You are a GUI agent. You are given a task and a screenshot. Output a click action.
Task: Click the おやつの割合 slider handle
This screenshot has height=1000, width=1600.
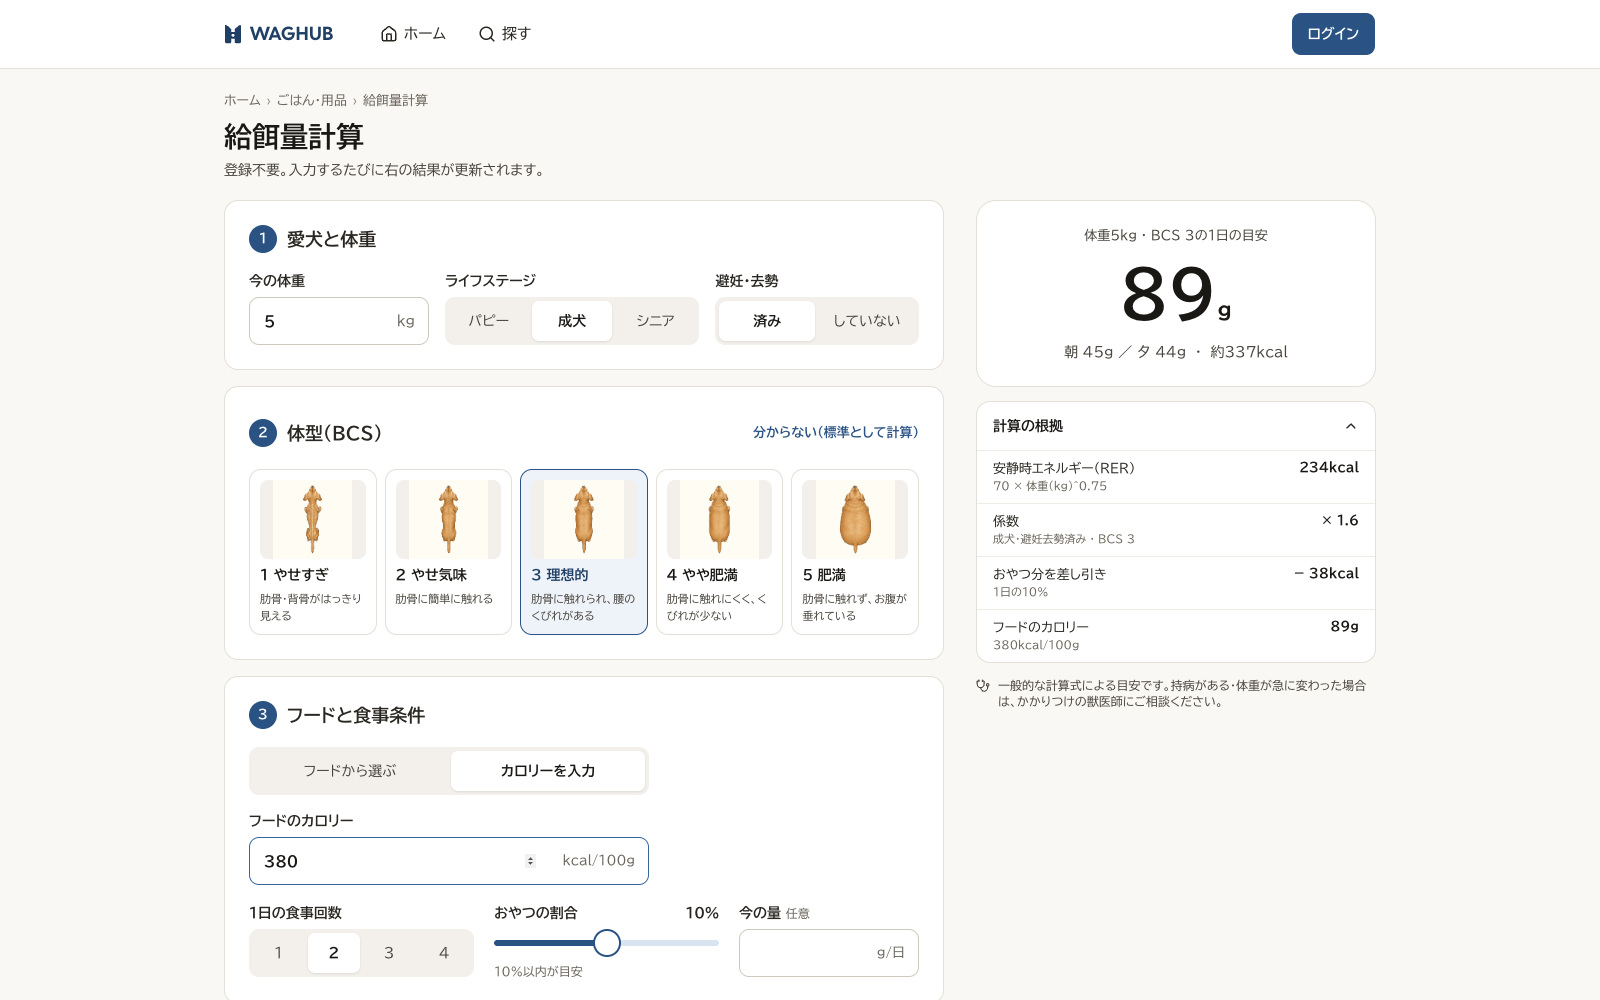[607, 943]
